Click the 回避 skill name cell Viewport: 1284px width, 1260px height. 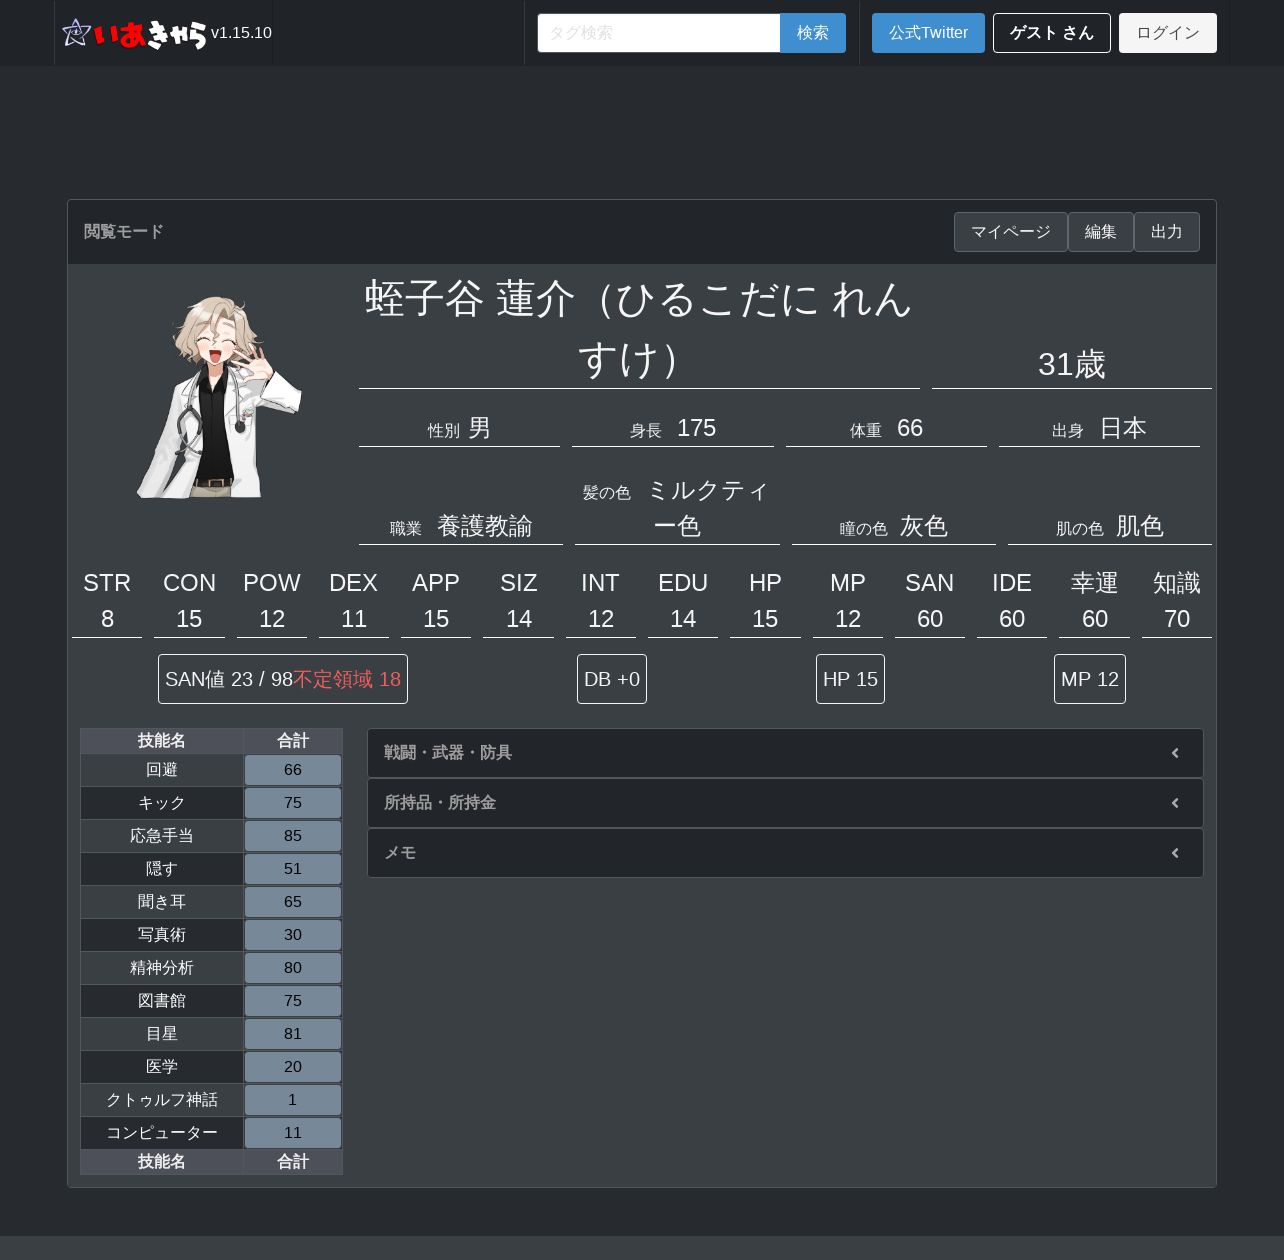tap(162, 770)
